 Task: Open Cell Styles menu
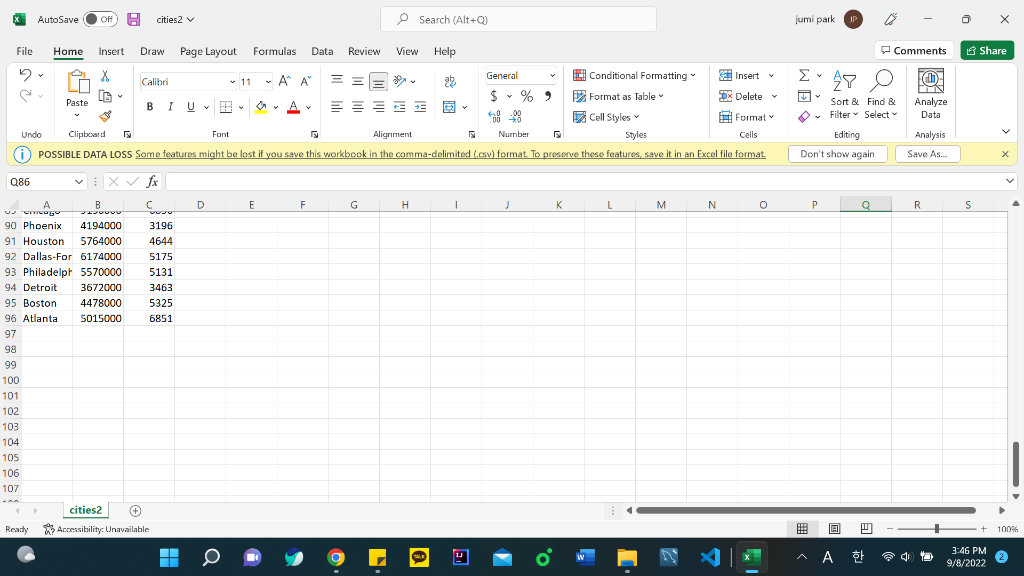point(606,117)
